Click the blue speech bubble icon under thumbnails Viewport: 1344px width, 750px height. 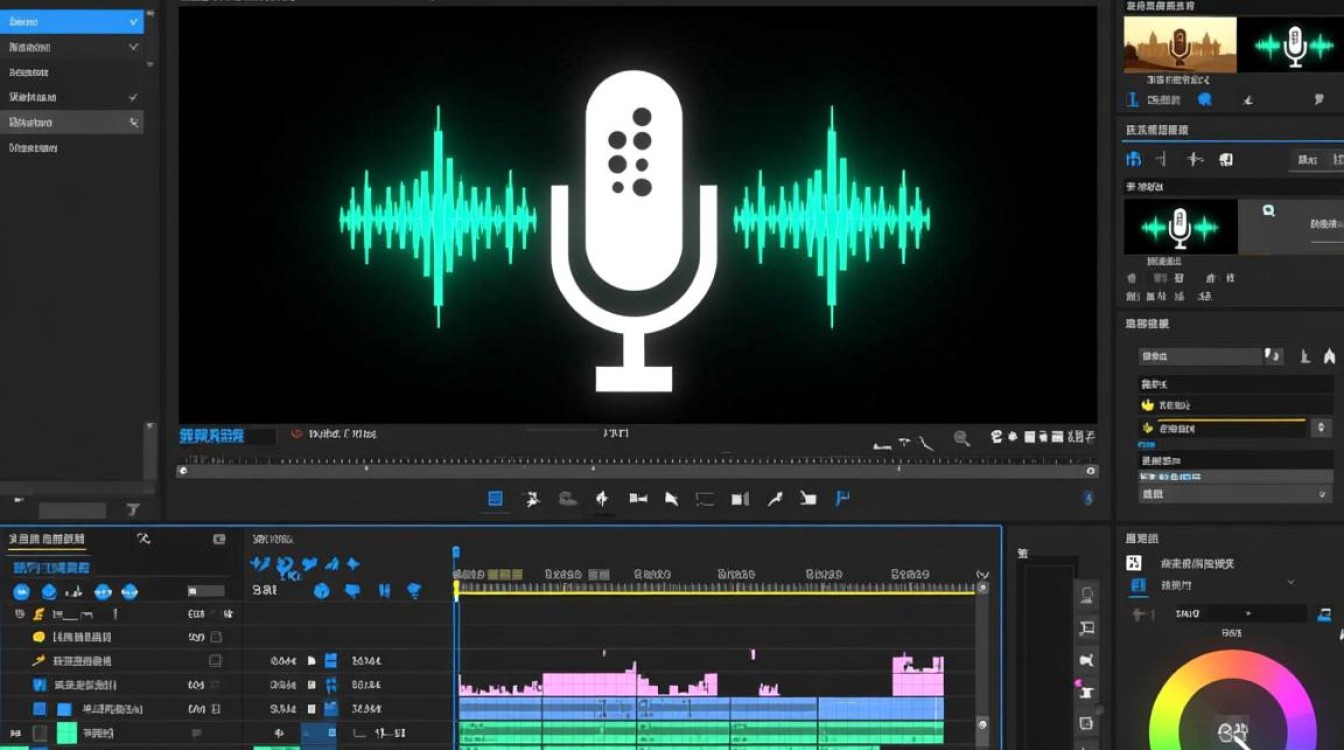tap(1205, 99)
